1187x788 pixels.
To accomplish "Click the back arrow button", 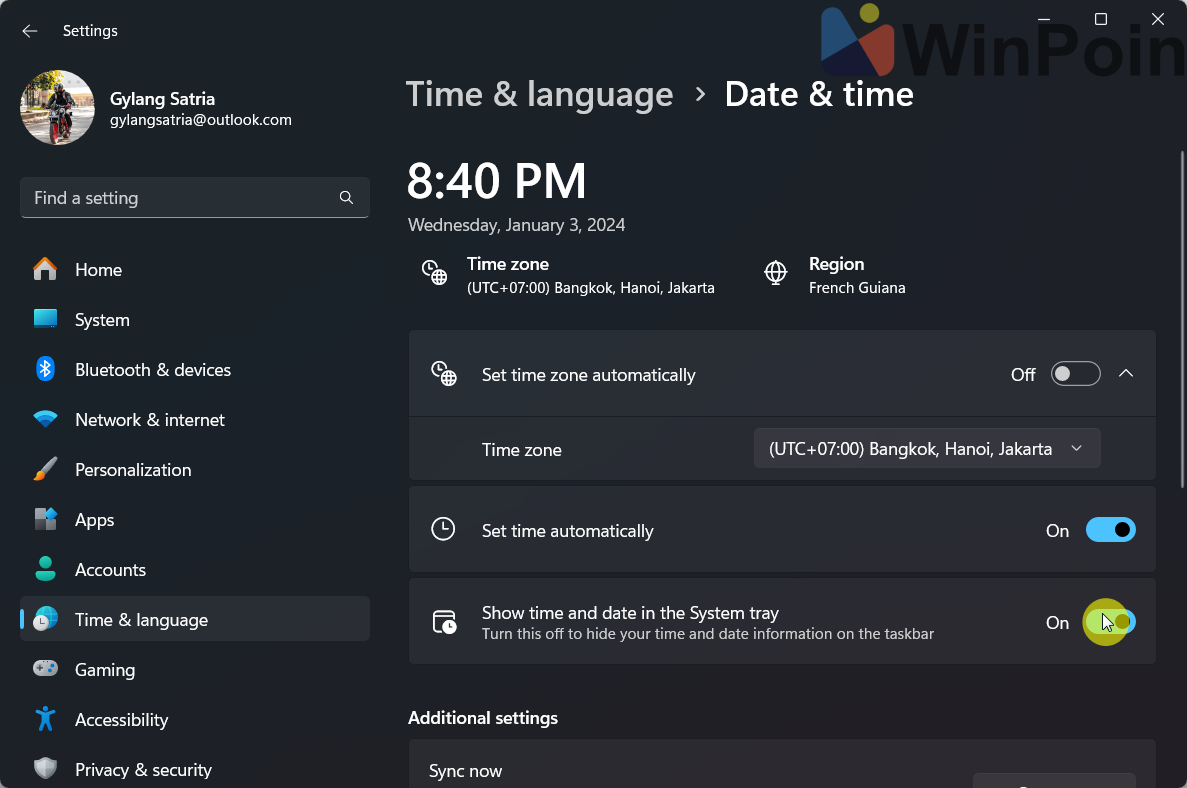I will pyautogui.click(x=30, y=31).
